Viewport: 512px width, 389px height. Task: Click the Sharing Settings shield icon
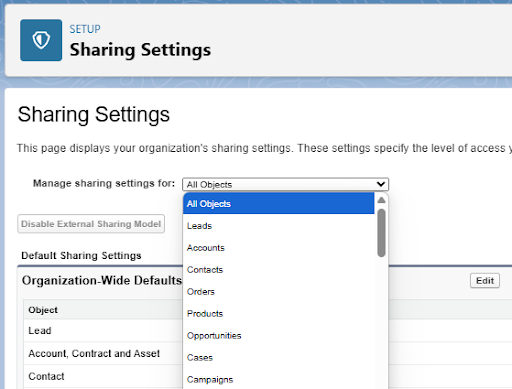tap(41, 40)
